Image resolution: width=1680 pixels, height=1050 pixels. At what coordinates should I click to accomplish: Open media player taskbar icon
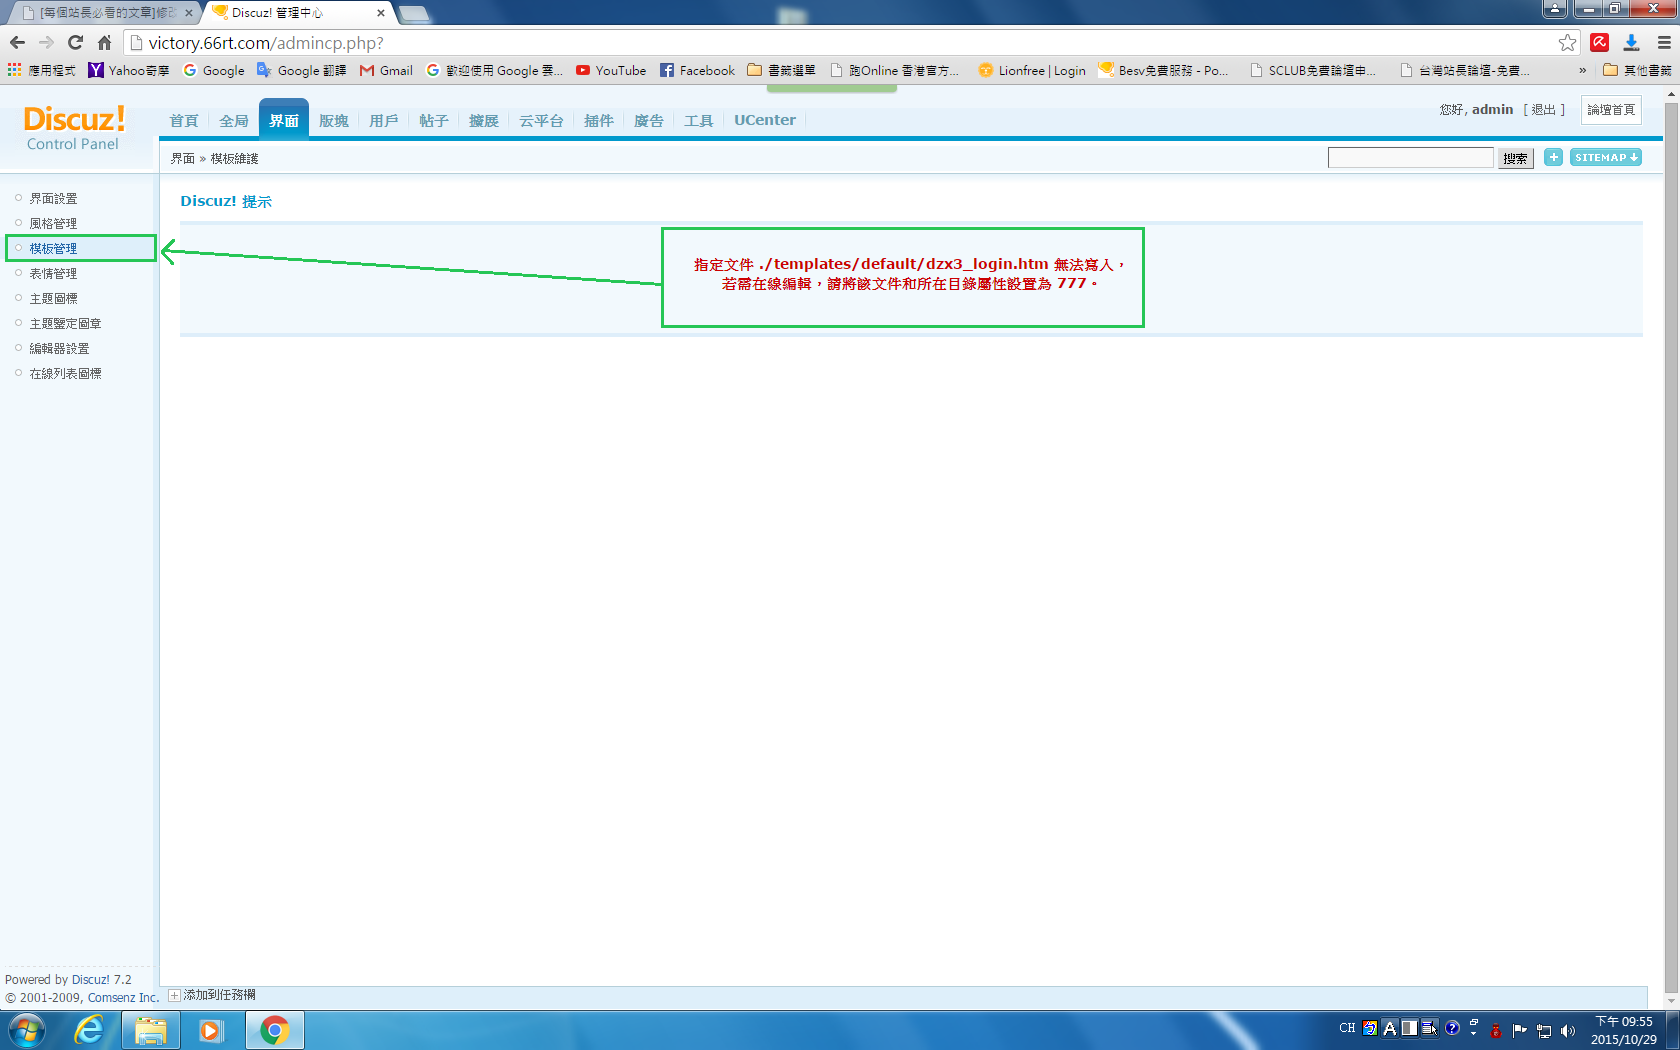pyautogui.click(x=211, y=1030)
